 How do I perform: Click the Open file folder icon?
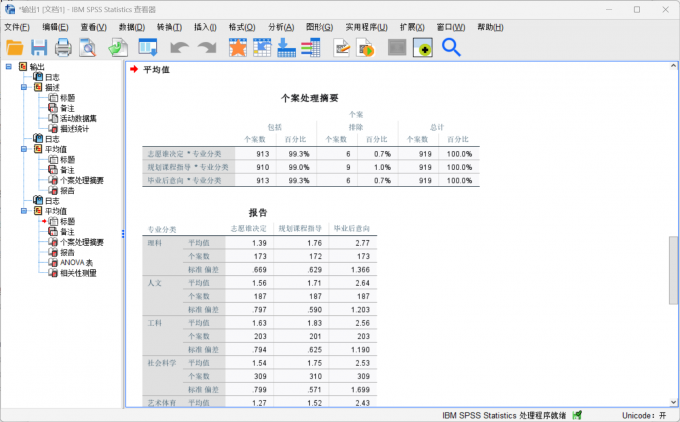pyautogui.click(x=15, y=47)
